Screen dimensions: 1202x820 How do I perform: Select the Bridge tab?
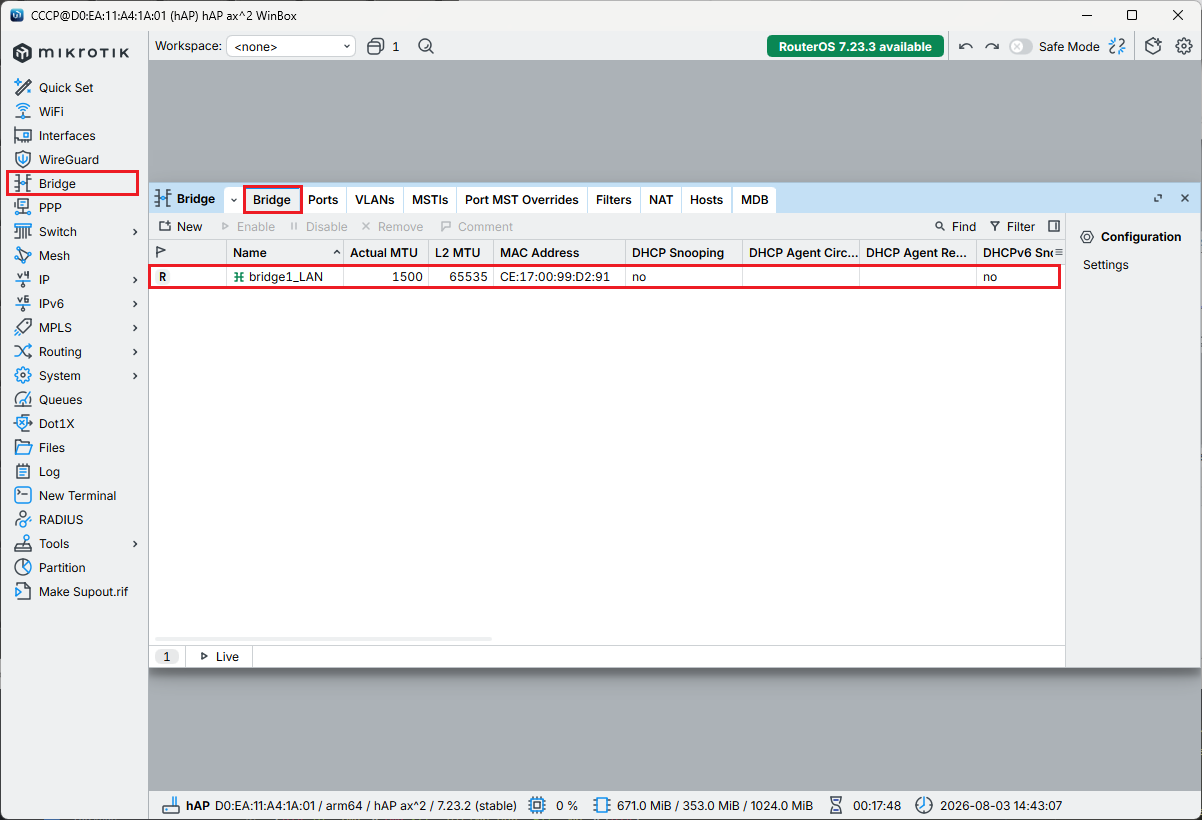272,200
